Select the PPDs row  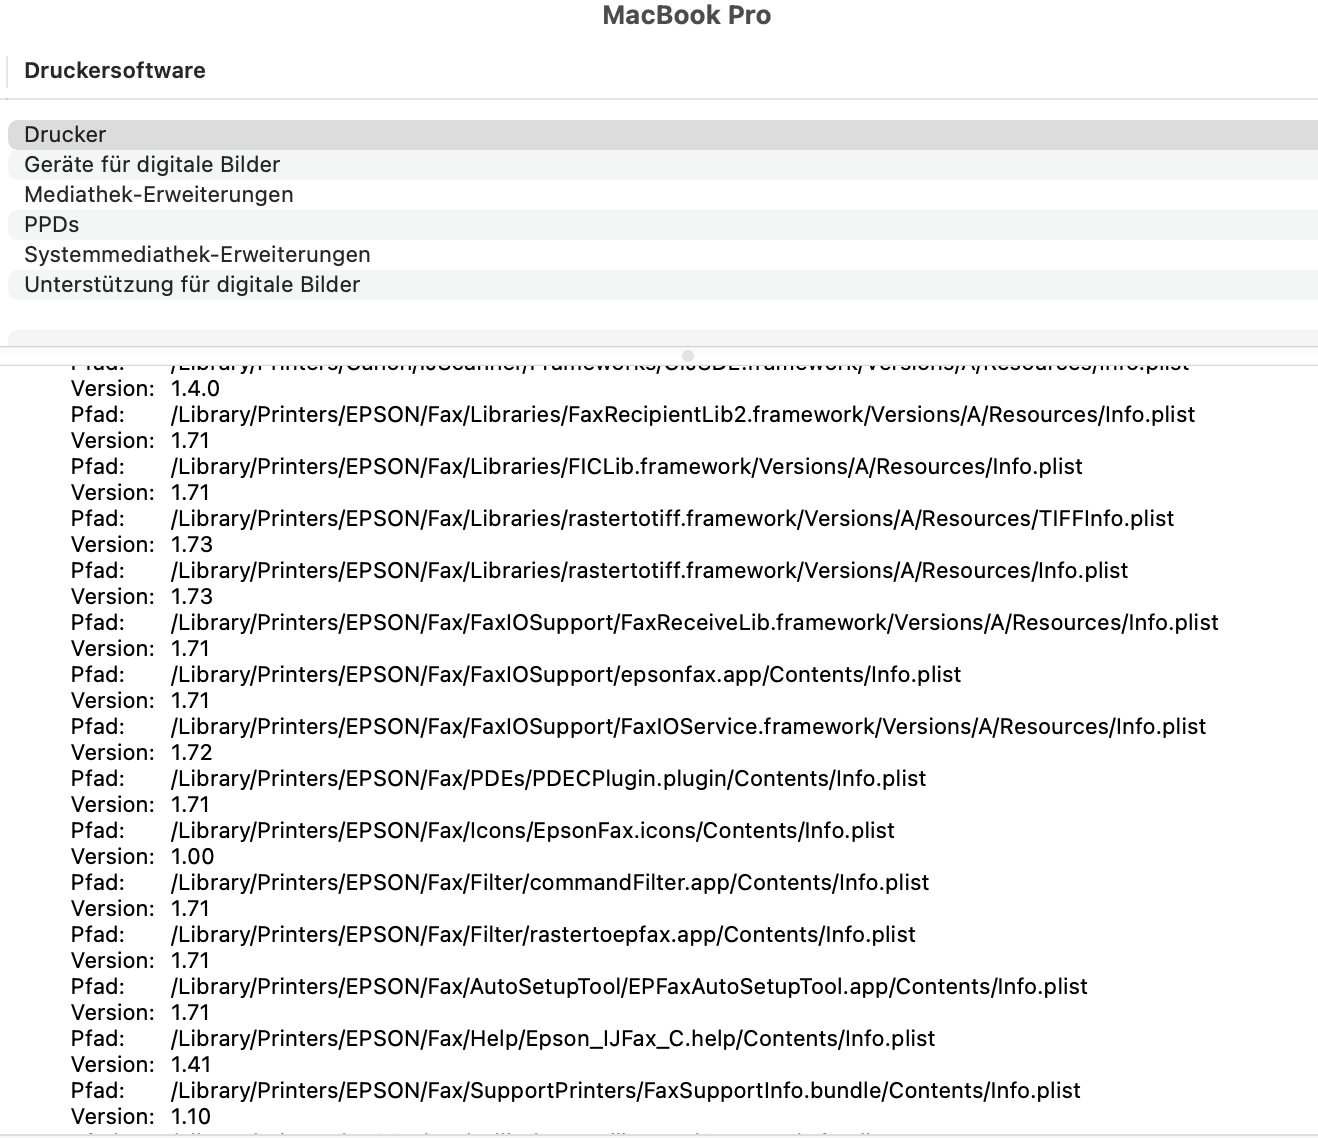[52, 225]
